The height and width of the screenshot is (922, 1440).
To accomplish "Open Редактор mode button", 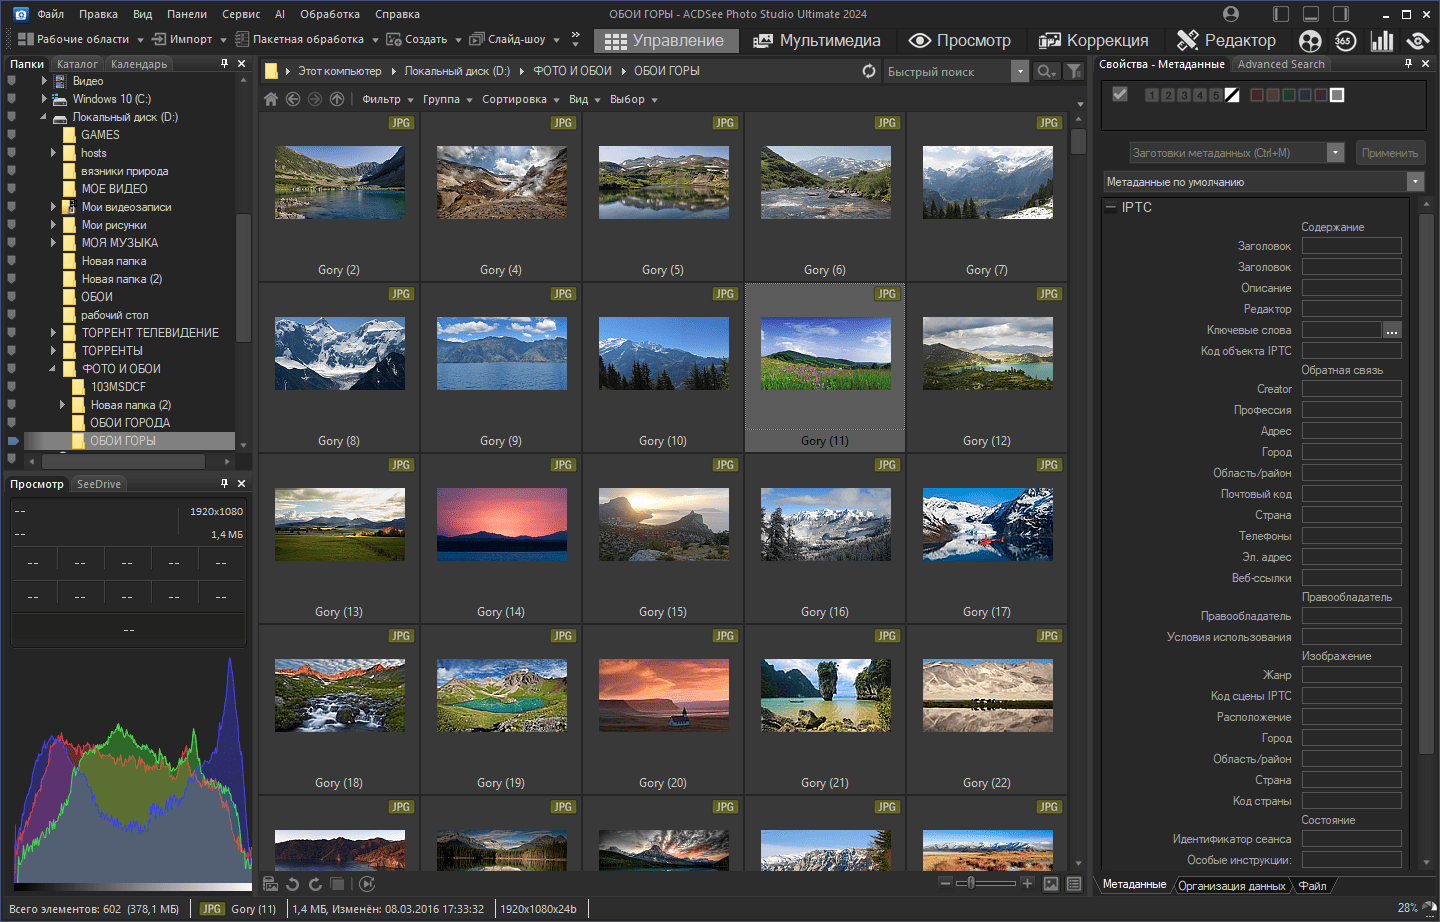I will click(x=1227, y=41).
